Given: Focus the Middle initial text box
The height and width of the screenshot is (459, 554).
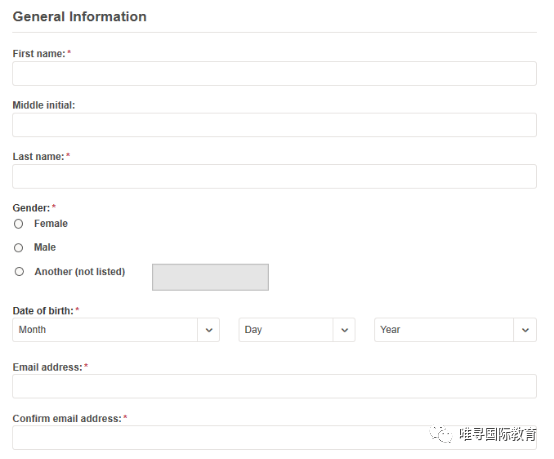Looking at the screenshot, I should 275,125.
